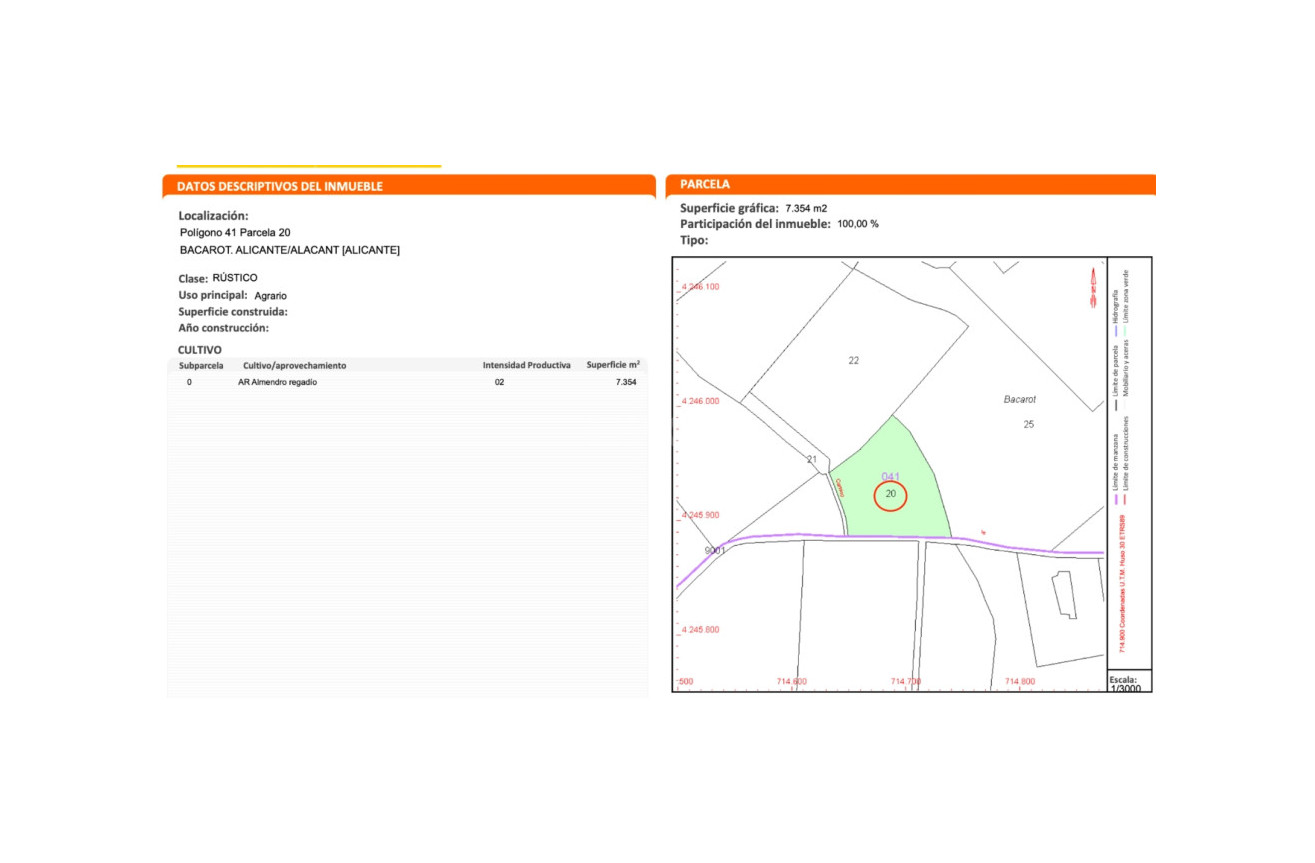
Task: Click the Intensidad Productiva column header
Action: coord(526,366)
